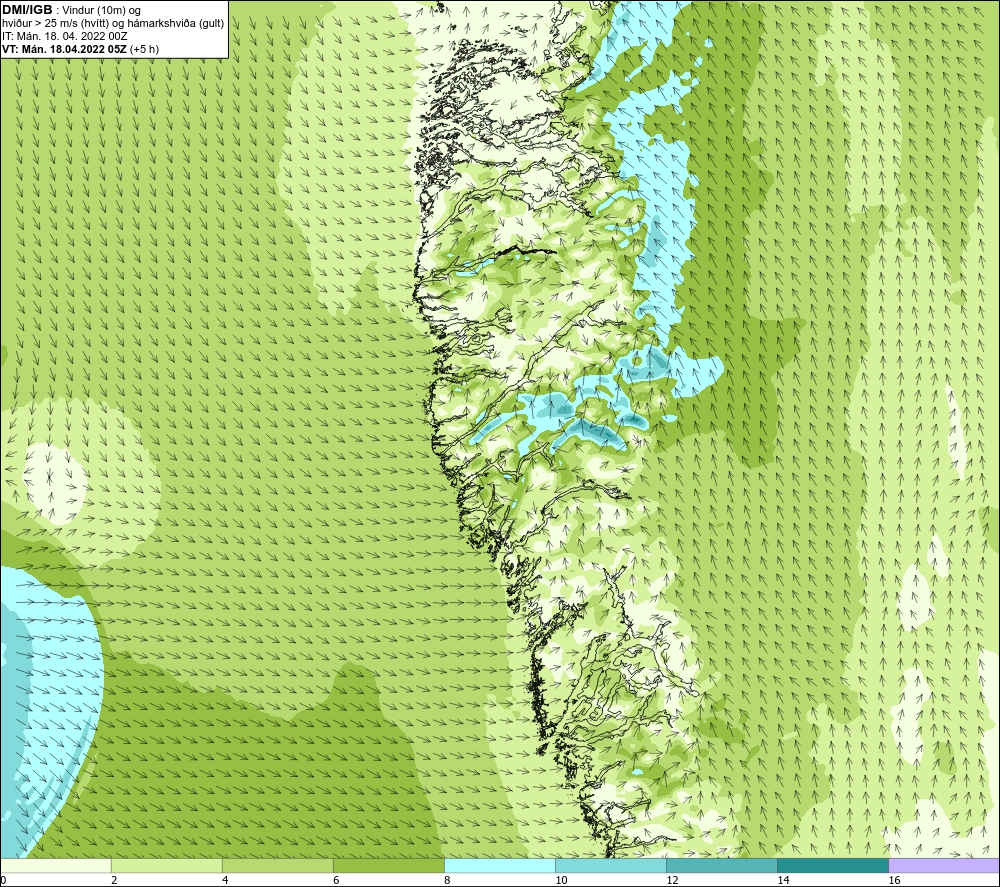The width and height of the screenshot is (1000, 887).
Task: Click the legend value "12"
Action: (672, 880)
